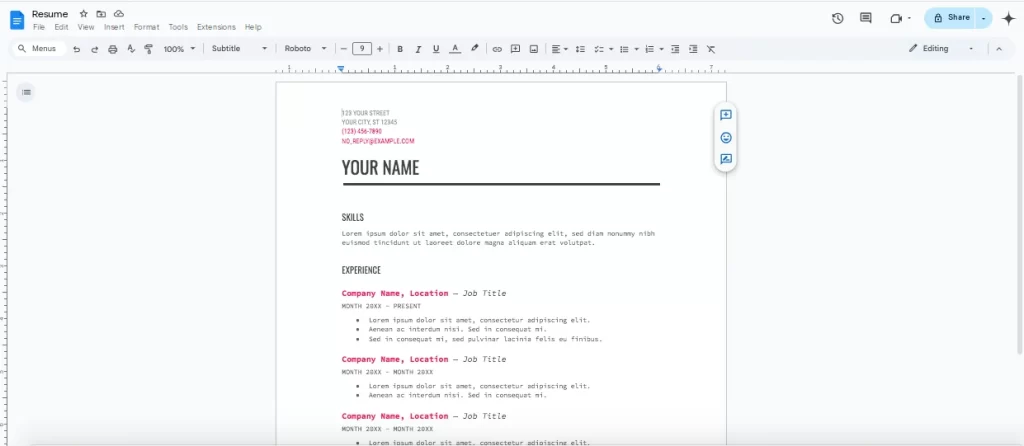Open the 100% zoom dropdown
1024x446 pixels.
[x=179, y=49]
